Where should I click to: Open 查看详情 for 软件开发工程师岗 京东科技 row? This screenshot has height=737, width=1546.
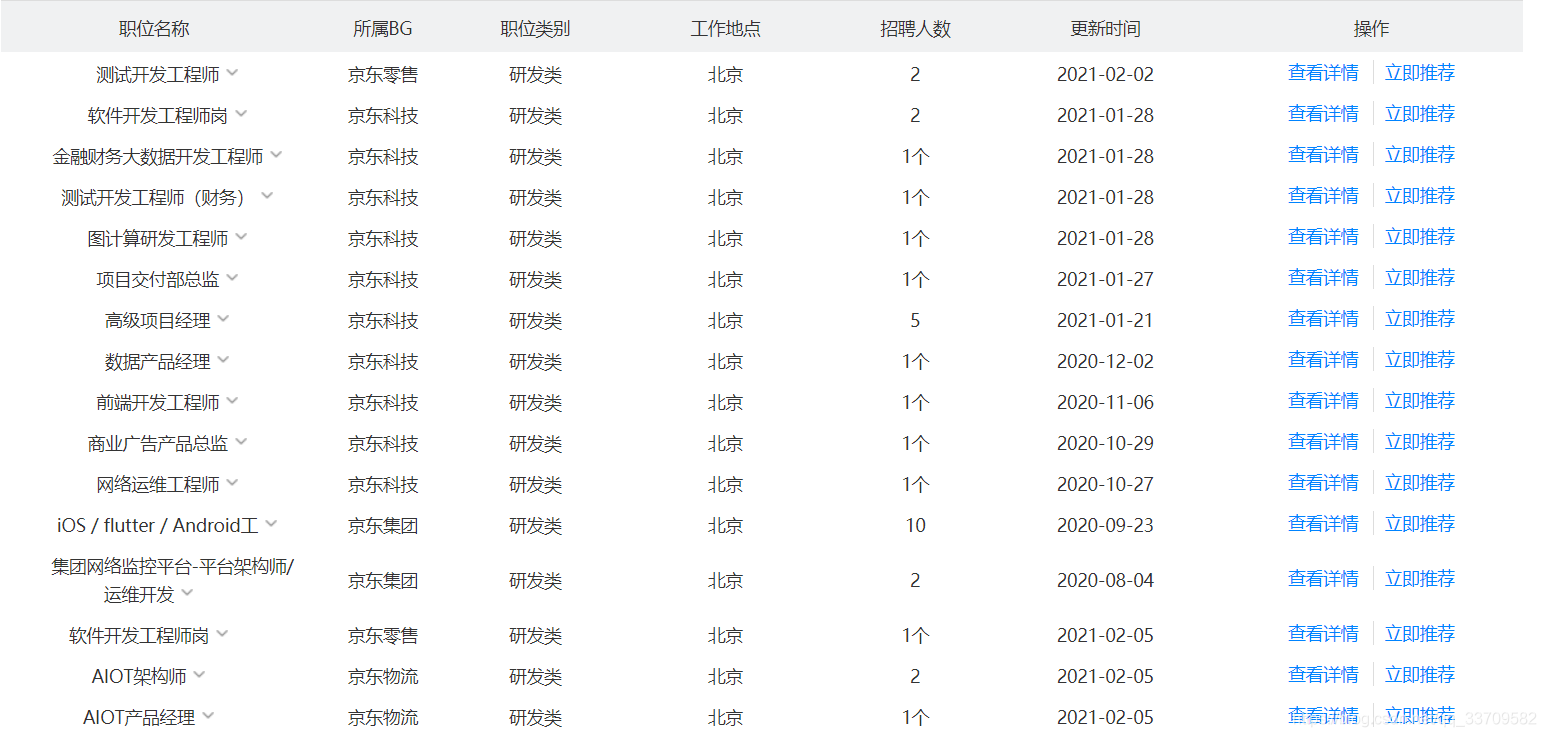1323,114
